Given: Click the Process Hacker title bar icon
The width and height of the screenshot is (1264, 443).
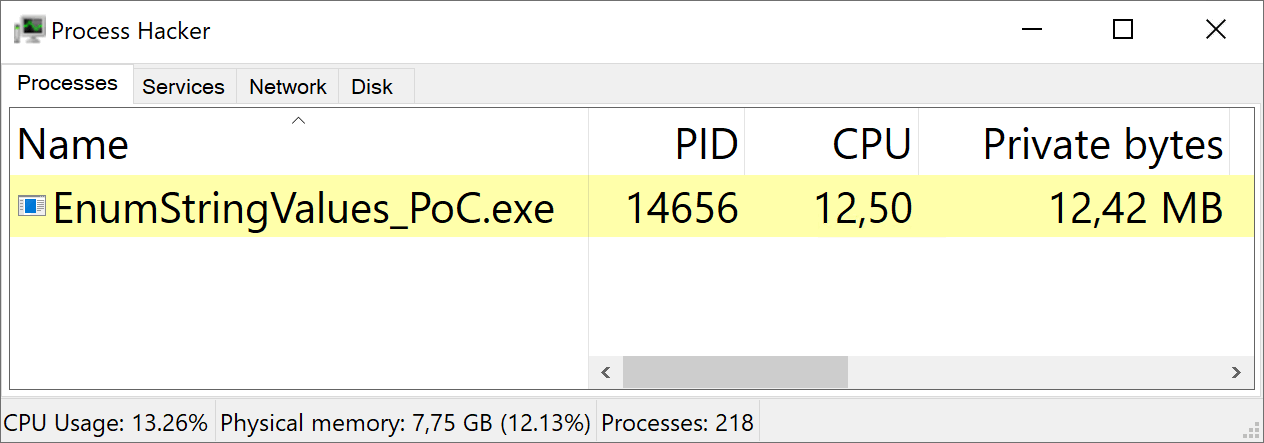Looking at the screenshot, I should click(28, 30).
